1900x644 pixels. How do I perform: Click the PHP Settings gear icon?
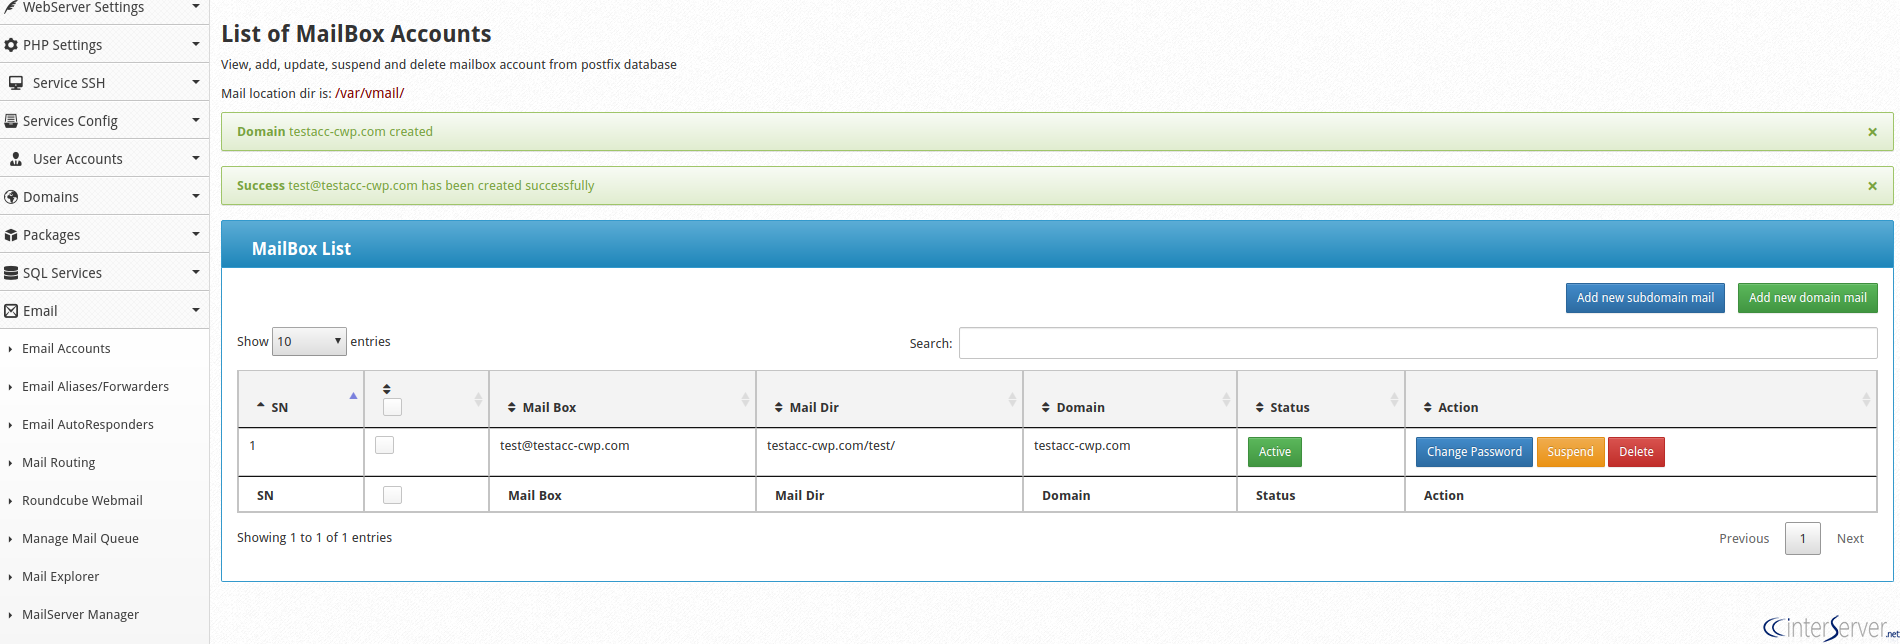click(11, 45)
